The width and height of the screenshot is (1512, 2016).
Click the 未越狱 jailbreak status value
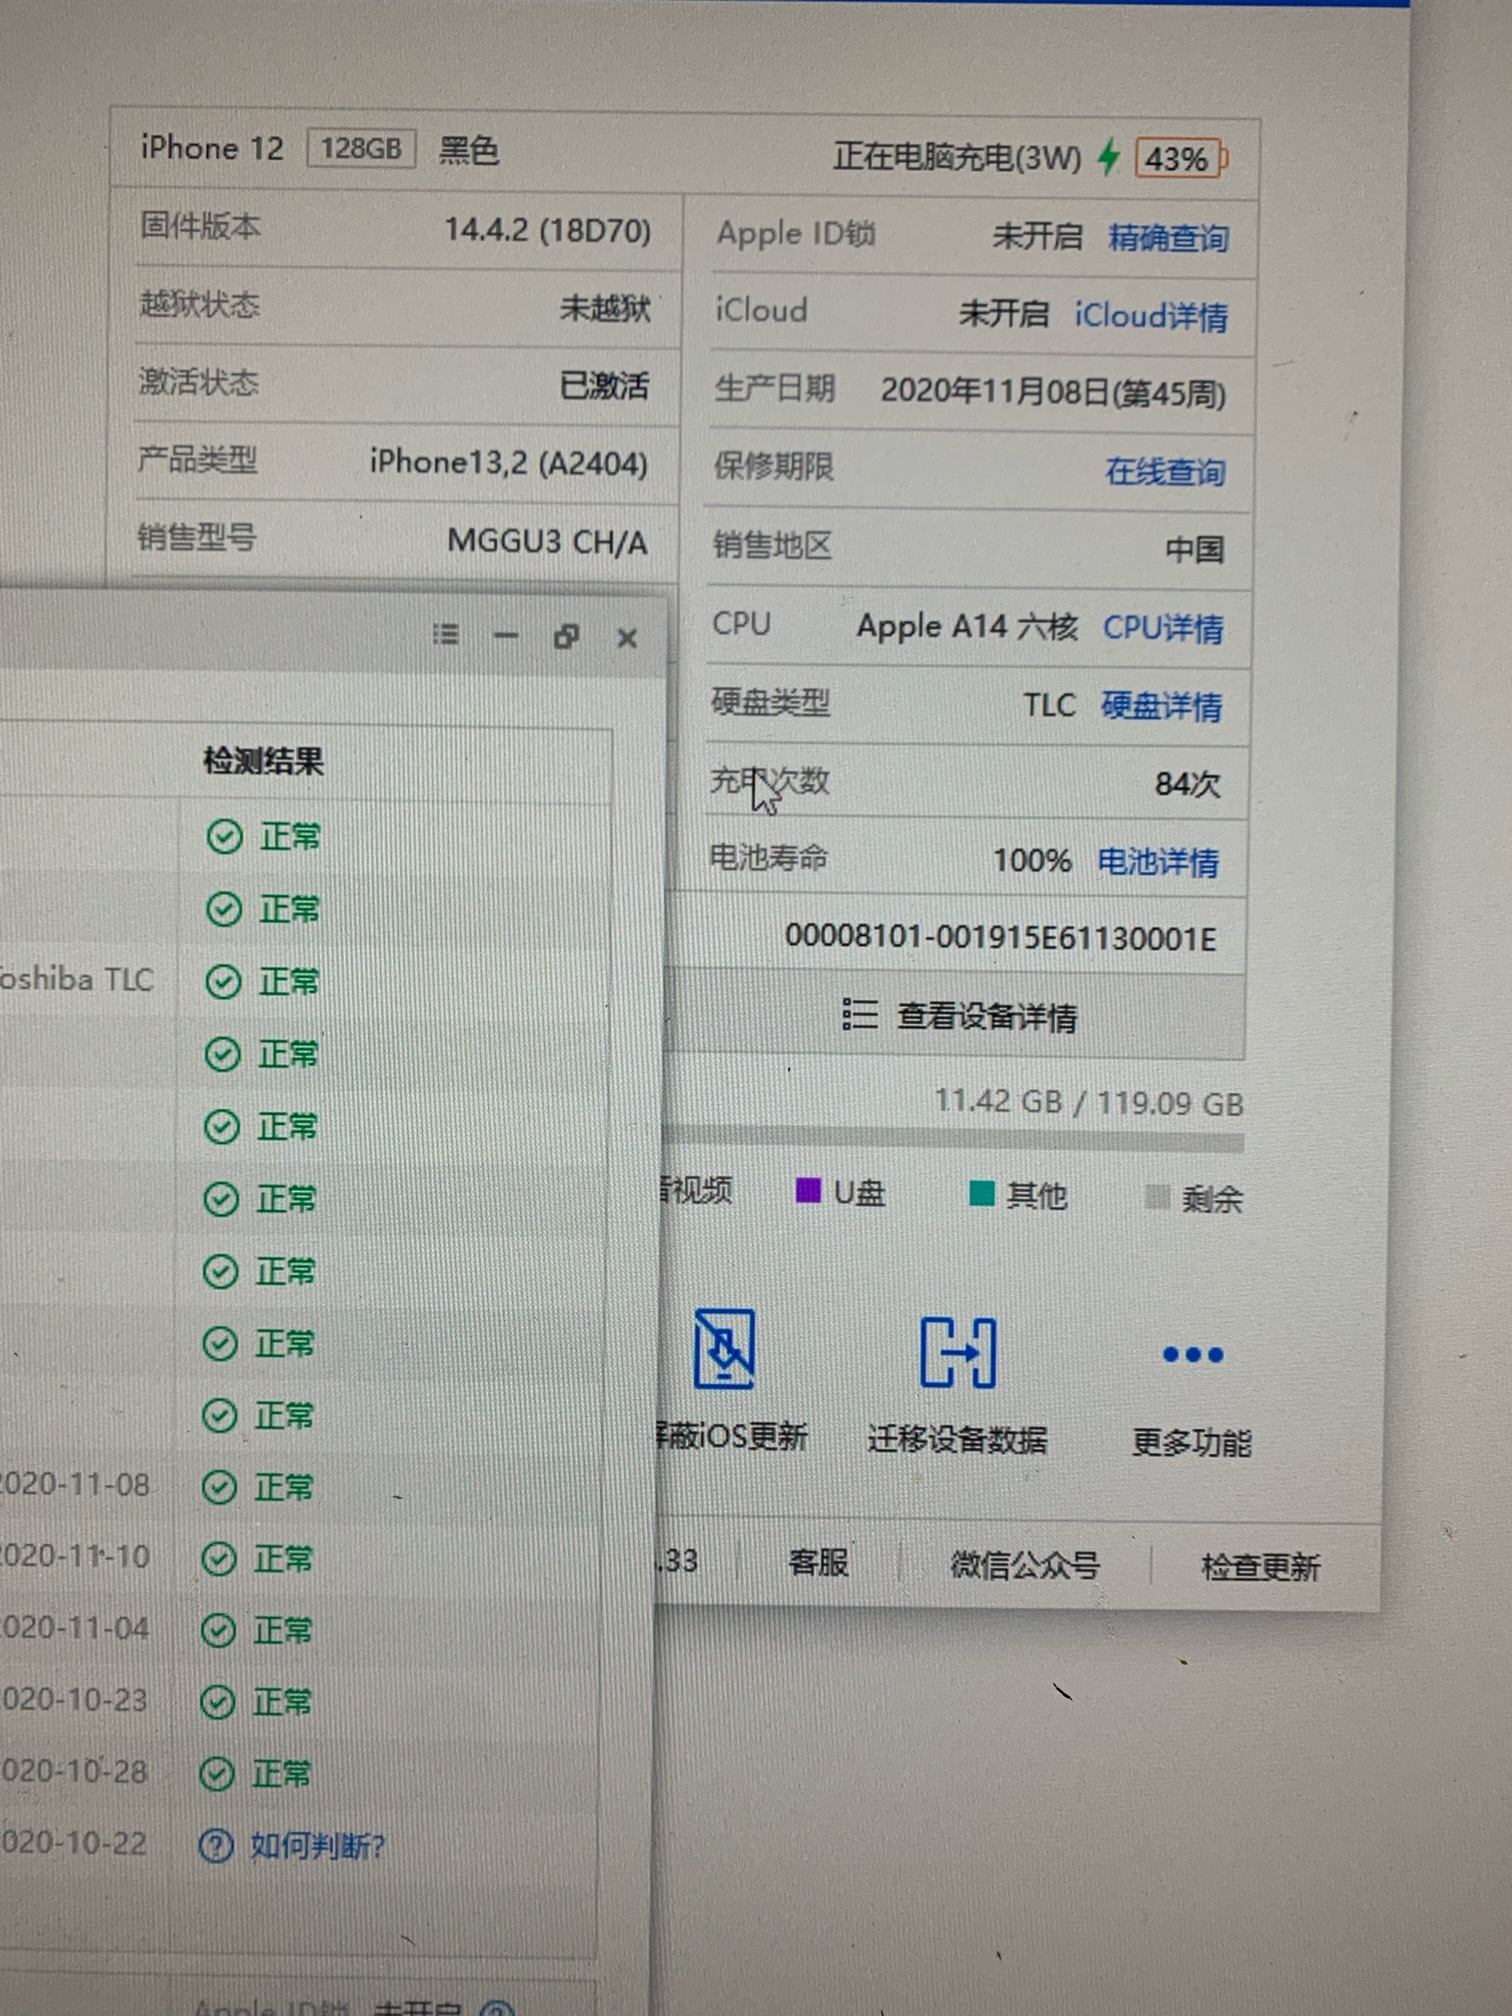(605, 307)
